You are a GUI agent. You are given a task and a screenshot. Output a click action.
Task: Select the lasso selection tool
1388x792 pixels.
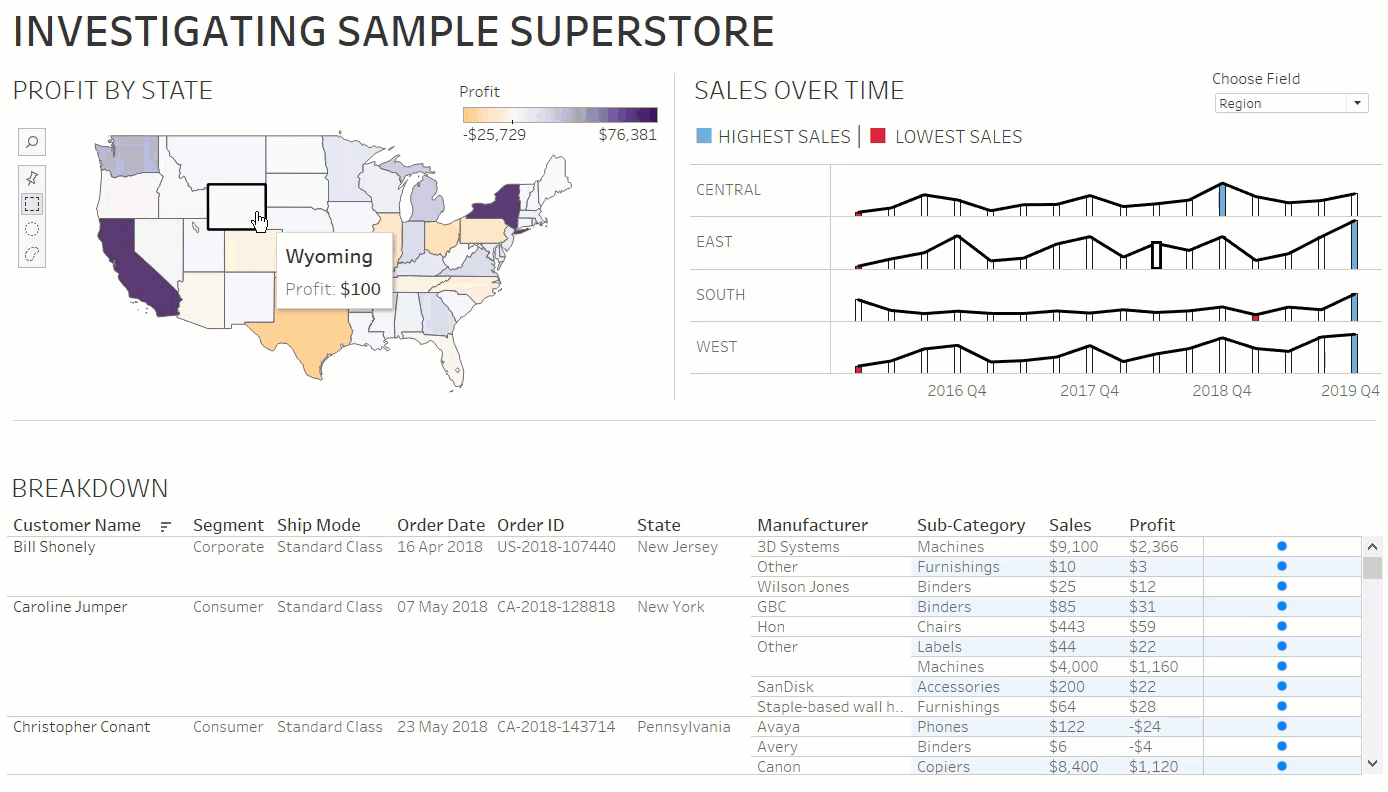(x=32, y=254)
